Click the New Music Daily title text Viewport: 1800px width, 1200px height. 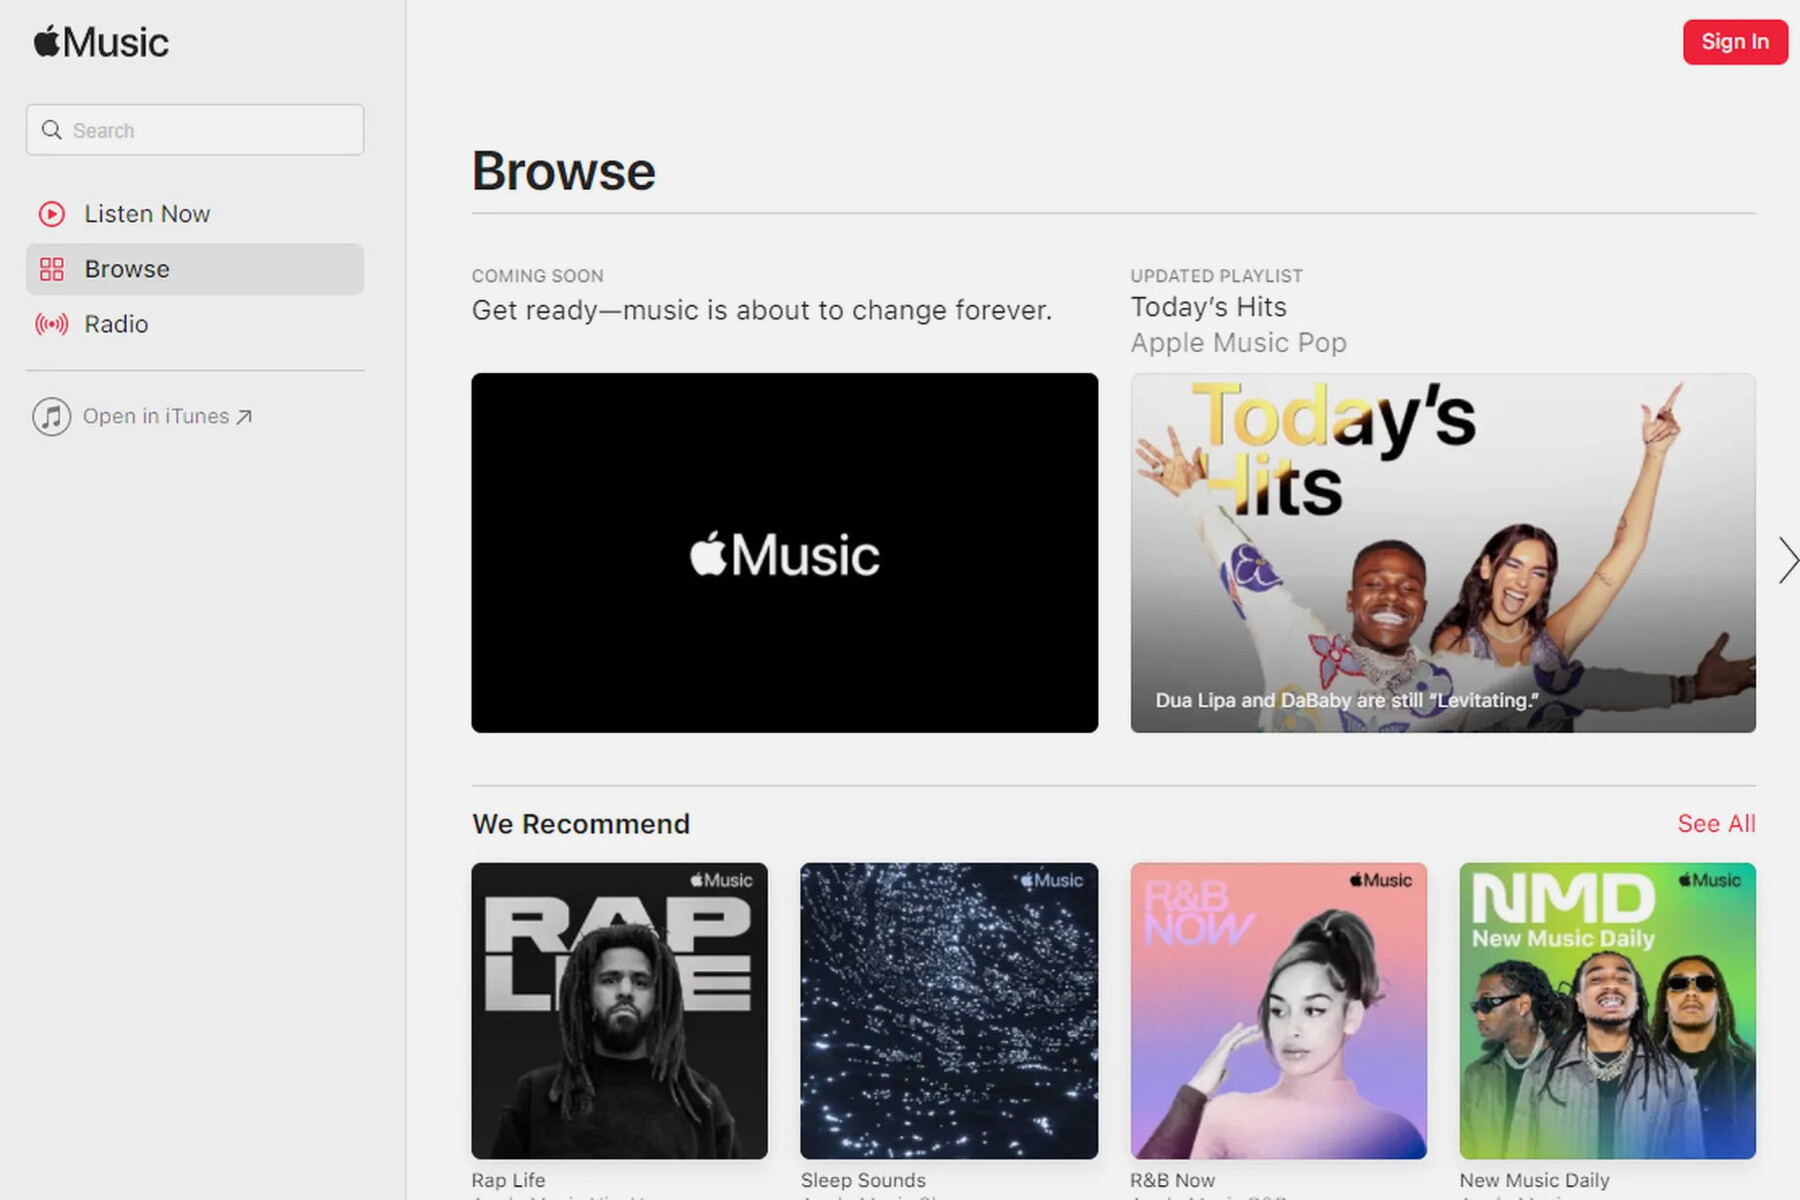(x=1535, y=1180)
